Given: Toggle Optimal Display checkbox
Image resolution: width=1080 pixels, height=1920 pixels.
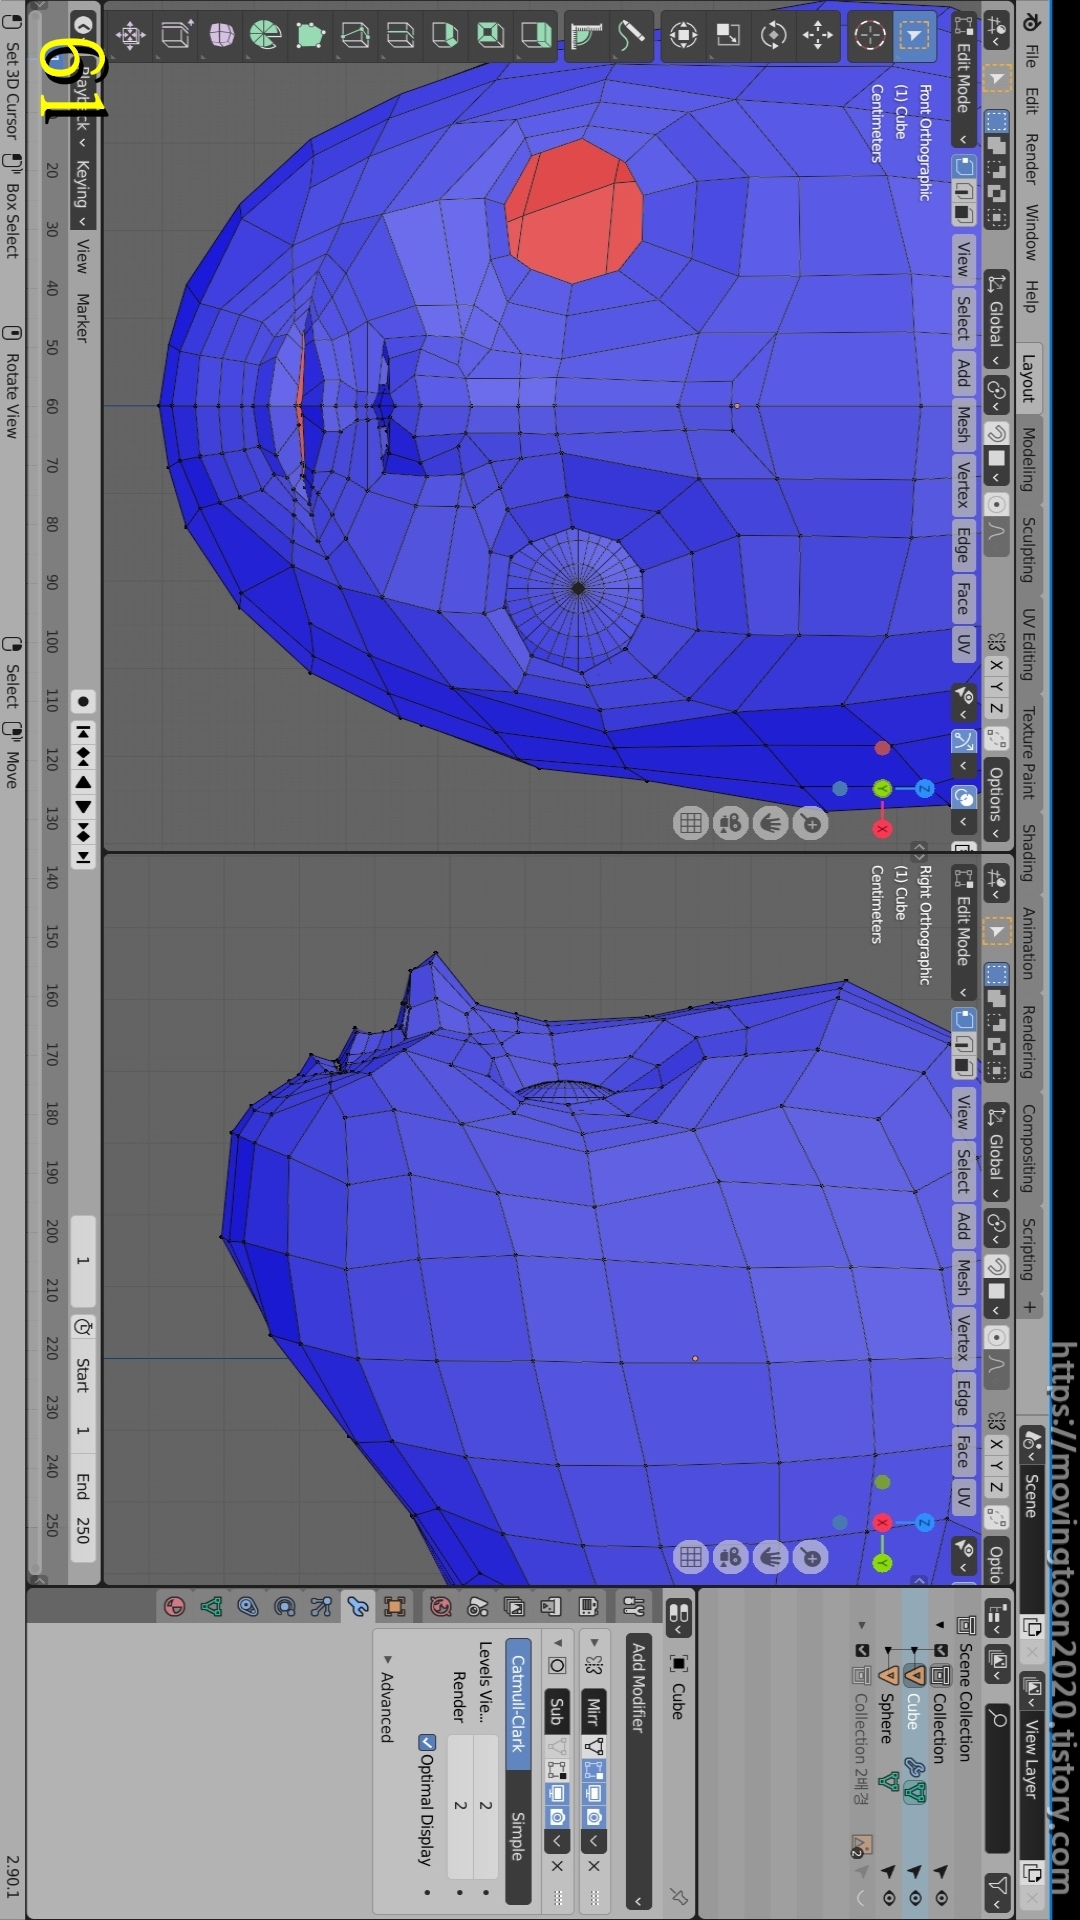Looking at the screenshot, I should [x=428, y=1742].
